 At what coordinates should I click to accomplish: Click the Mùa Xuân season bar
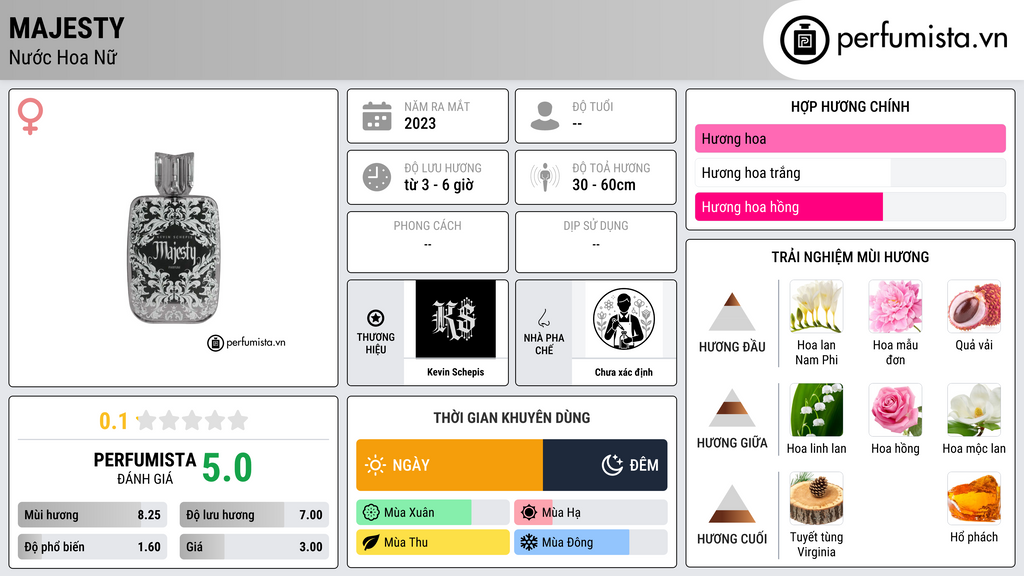pos(433,513)
